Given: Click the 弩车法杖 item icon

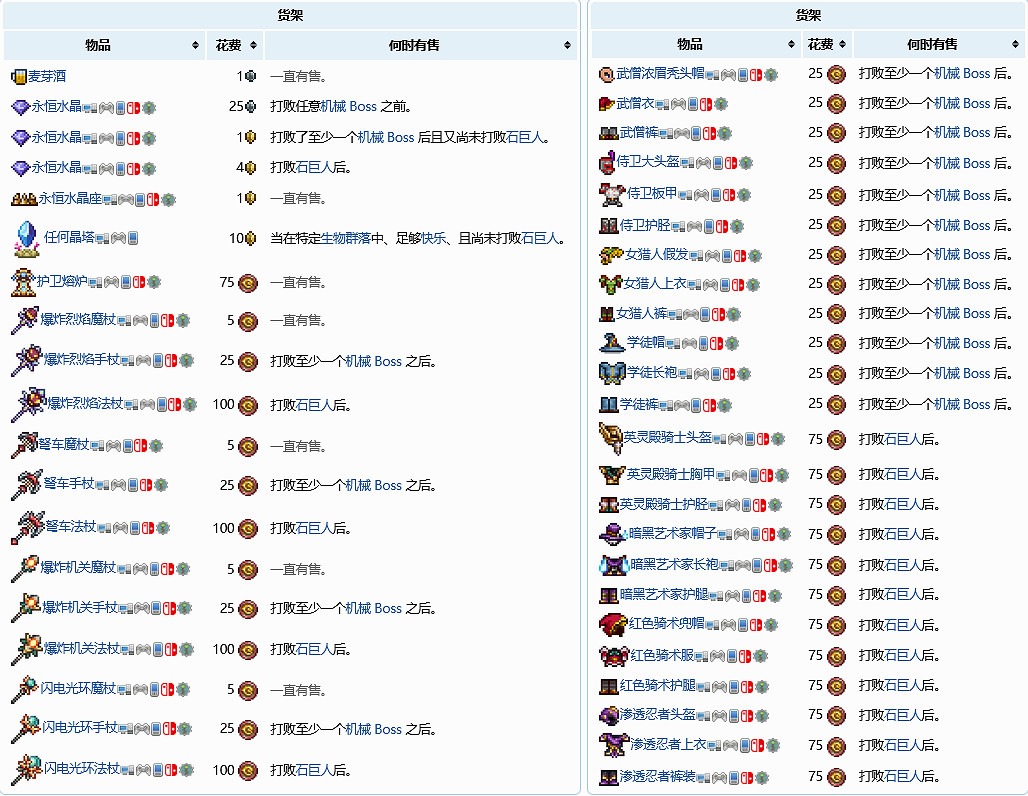Looking at the screenshot, I should tap(27, 527).
